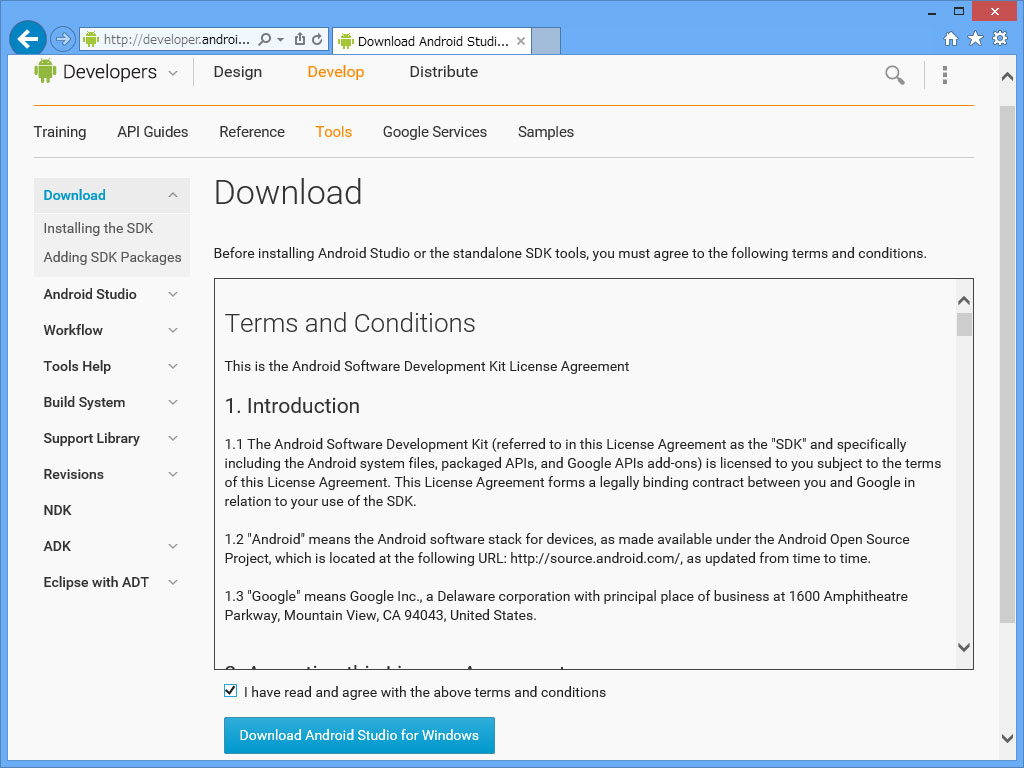Click the compatibility view icon in address bar
Viewport: 1024px width, 768px height.
click(300, 39)
